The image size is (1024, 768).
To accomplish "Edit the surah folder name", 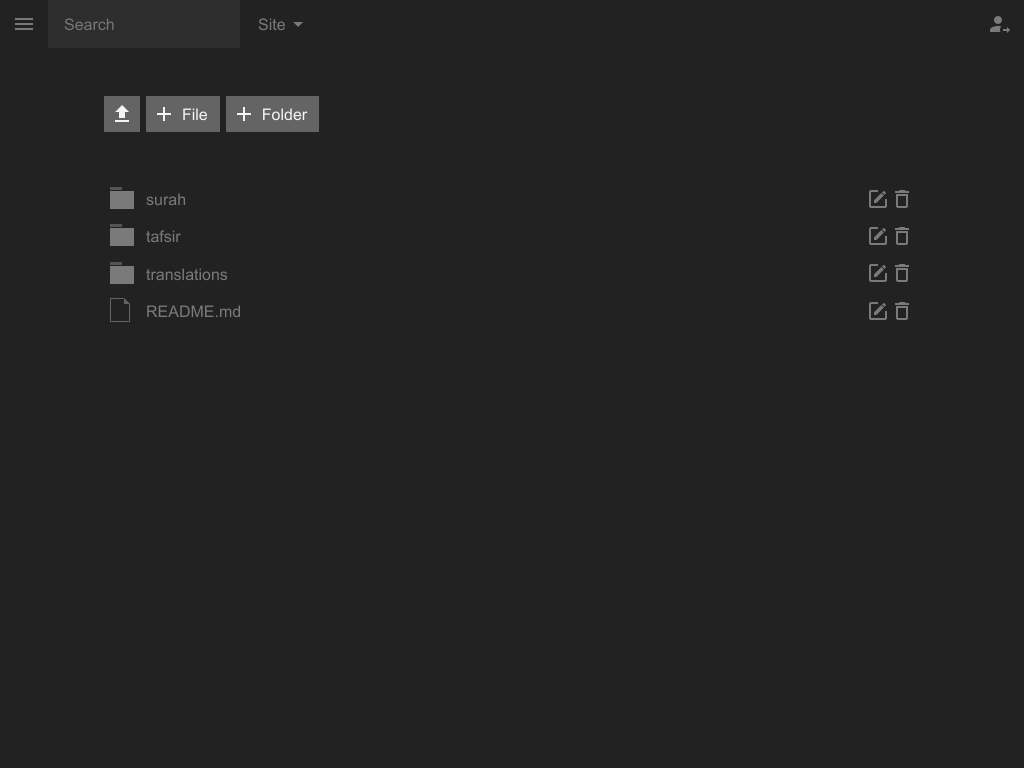I will tap(877, 199).
